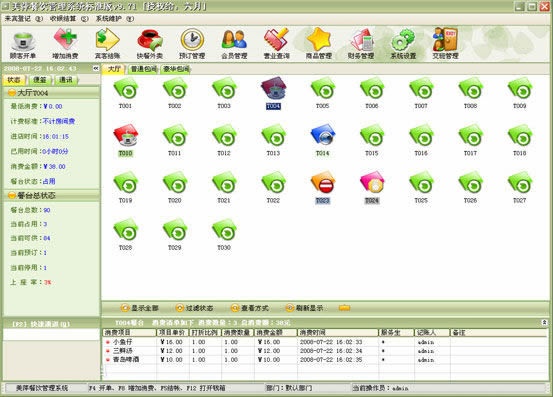The image size is (553, 397).
Task: Switch to the 普通包间 tab
Action: coord(143,69)
